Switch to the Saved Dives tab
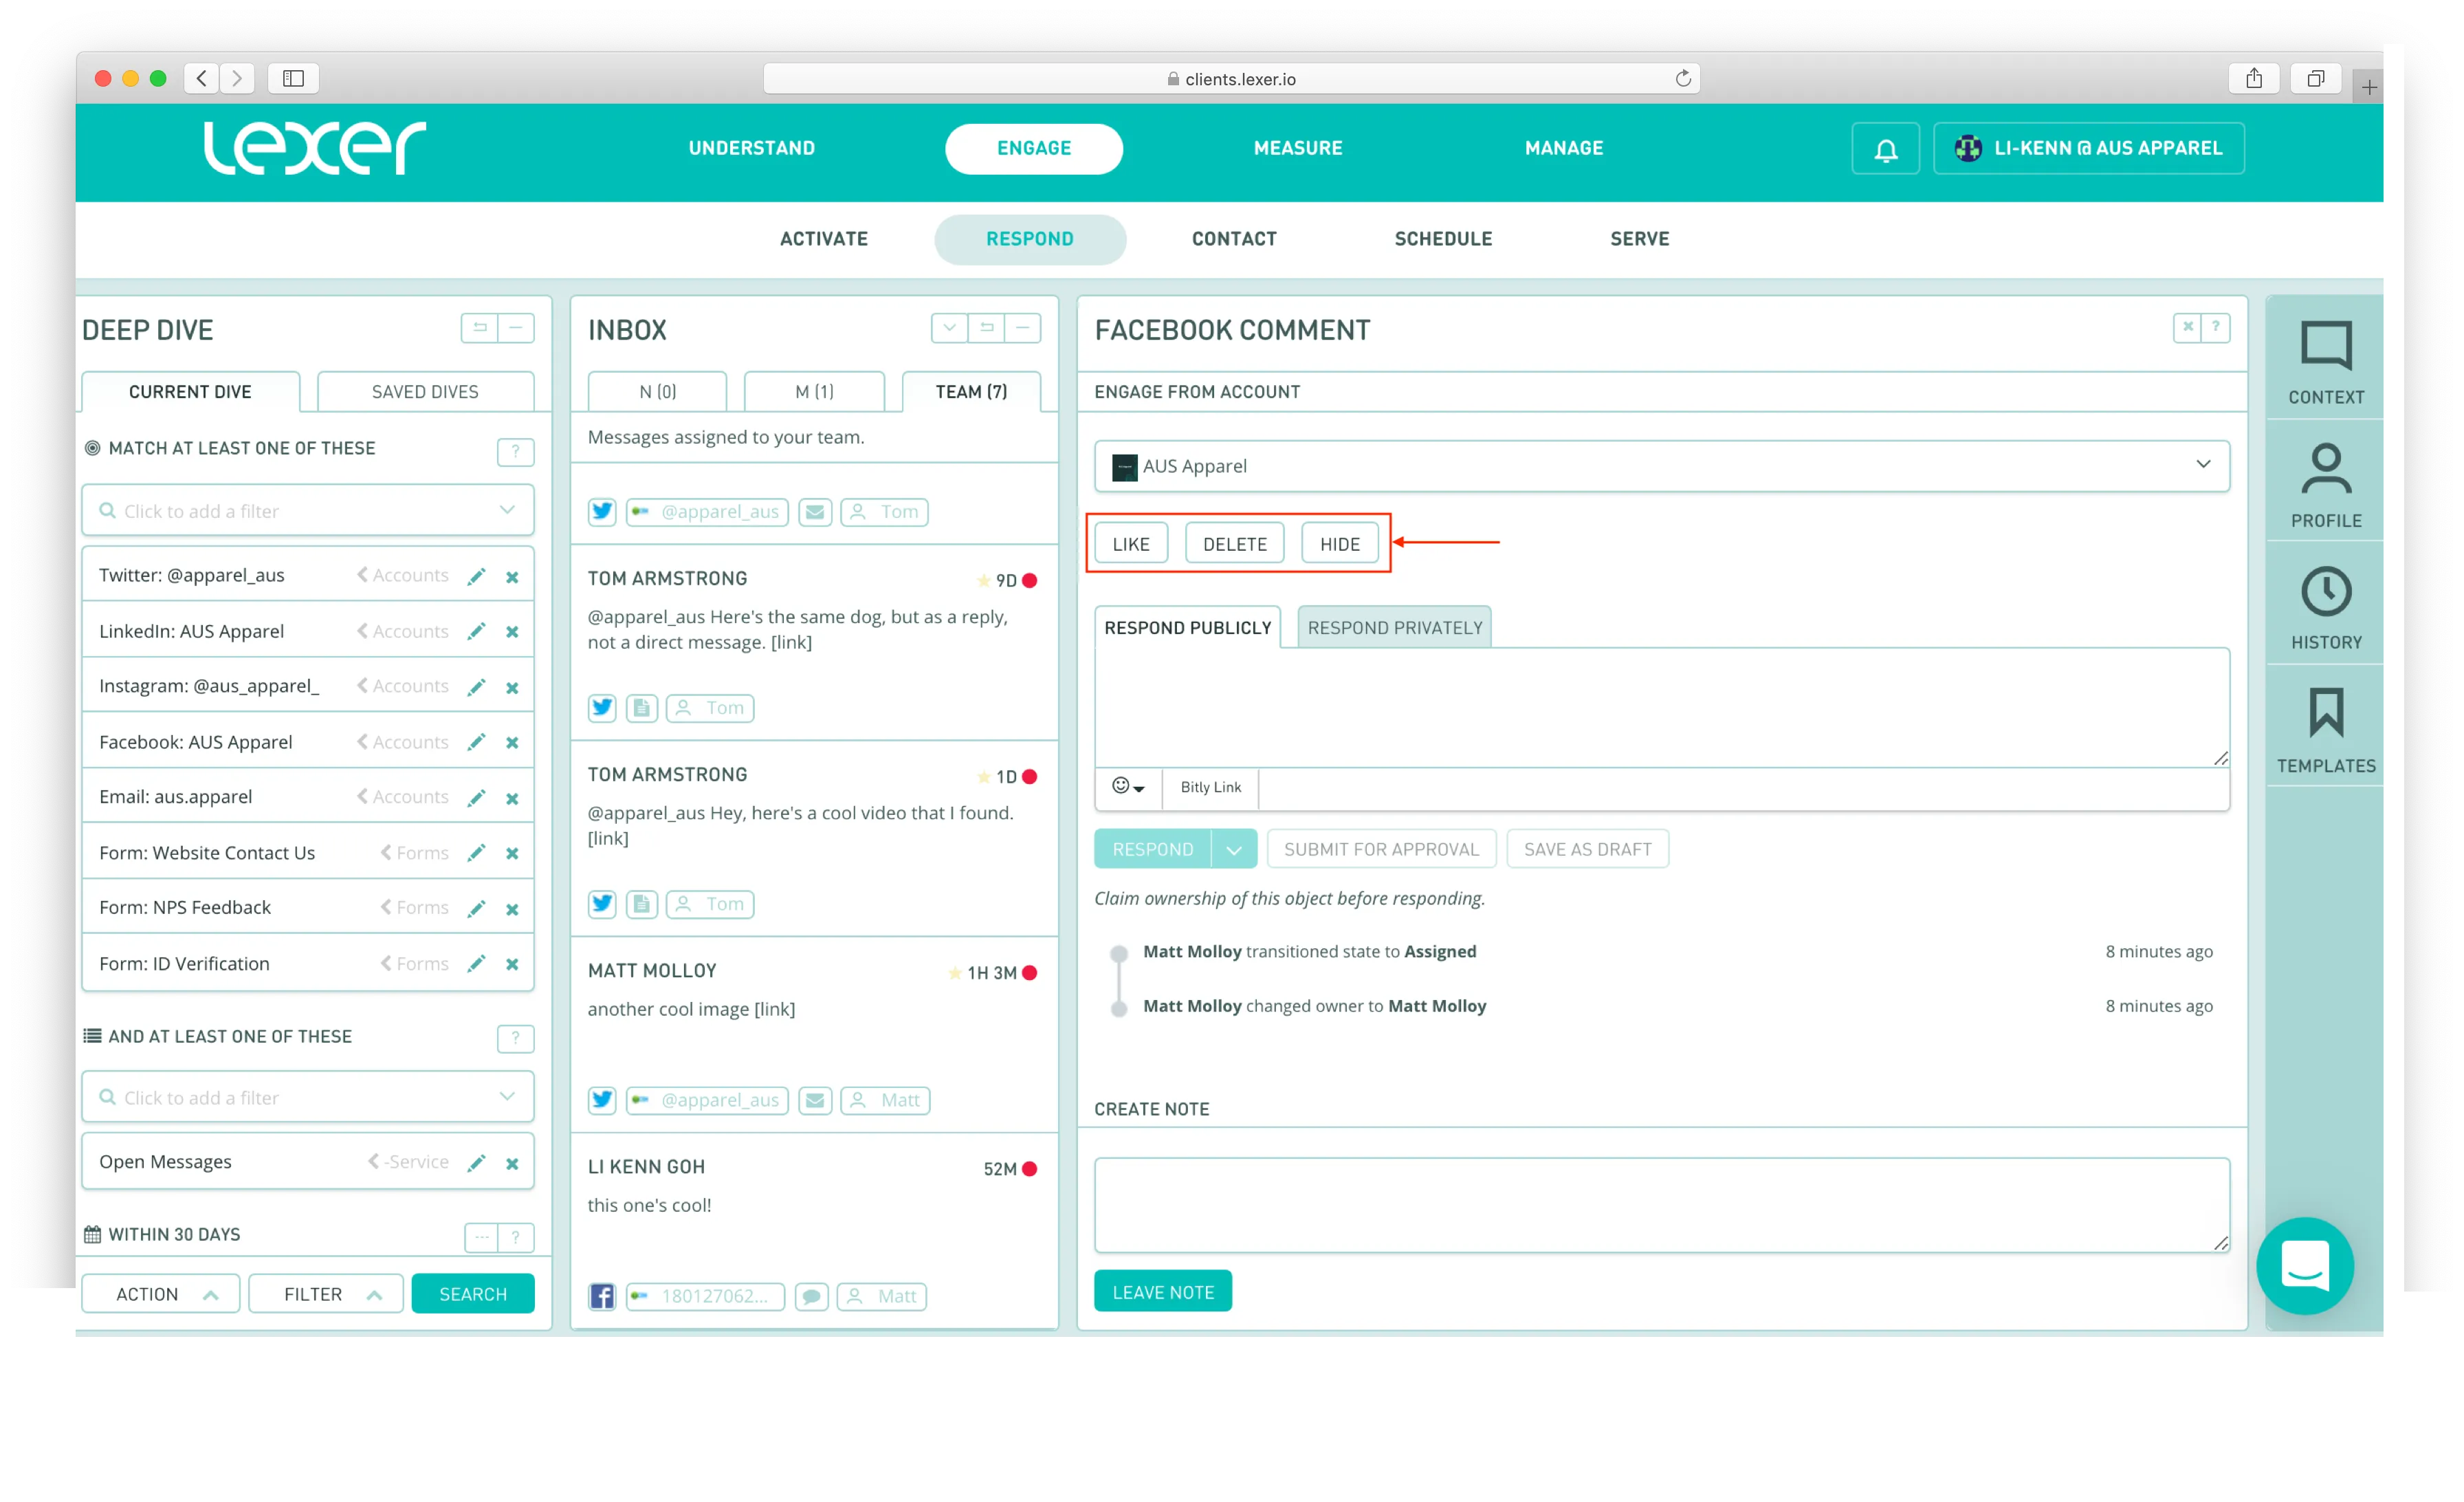Viewport: 2464px width, 1502px height. point(425,392)
